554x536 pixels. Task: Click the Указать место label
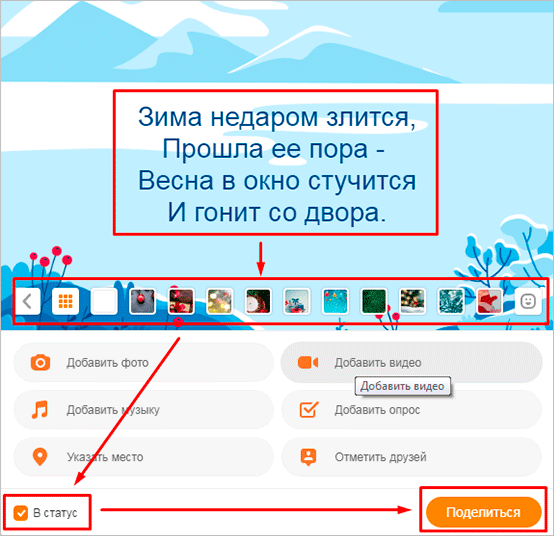(105, 457)
